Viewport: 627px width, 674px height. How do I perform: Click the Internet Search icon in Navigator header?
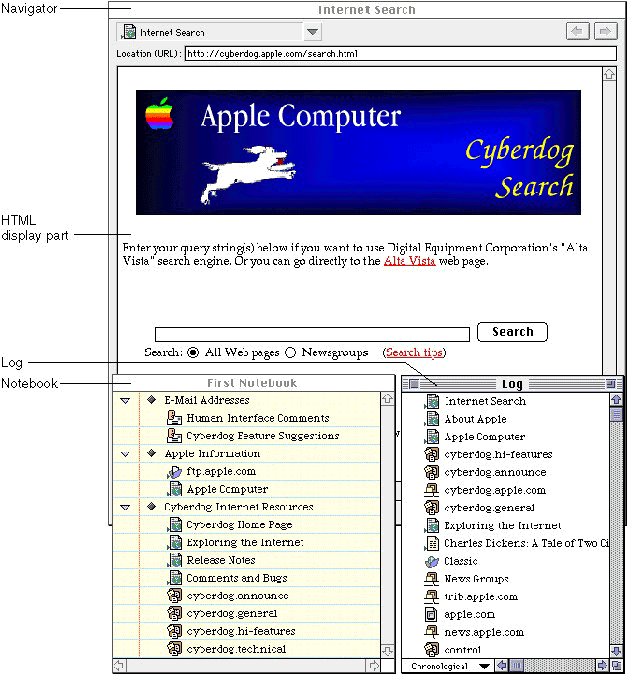(x=128, y=32)
